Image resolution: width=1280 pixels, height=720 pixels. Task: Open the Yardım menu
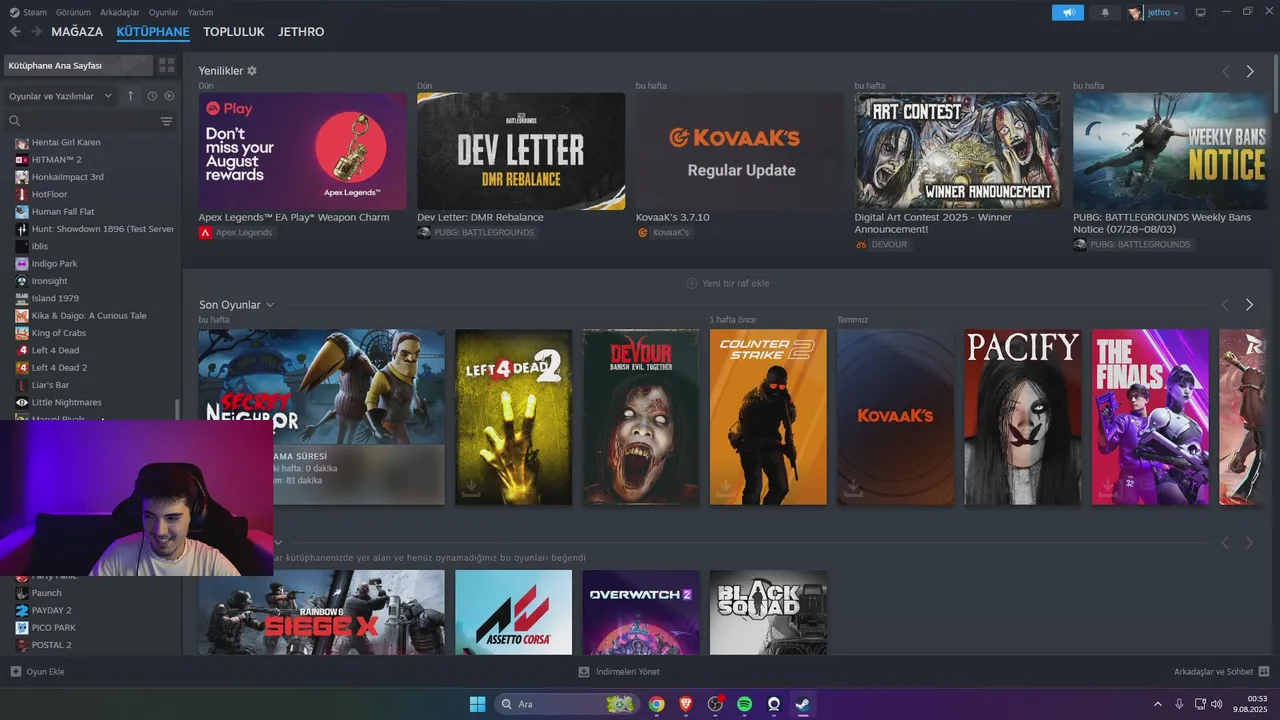tap(201, 12)
